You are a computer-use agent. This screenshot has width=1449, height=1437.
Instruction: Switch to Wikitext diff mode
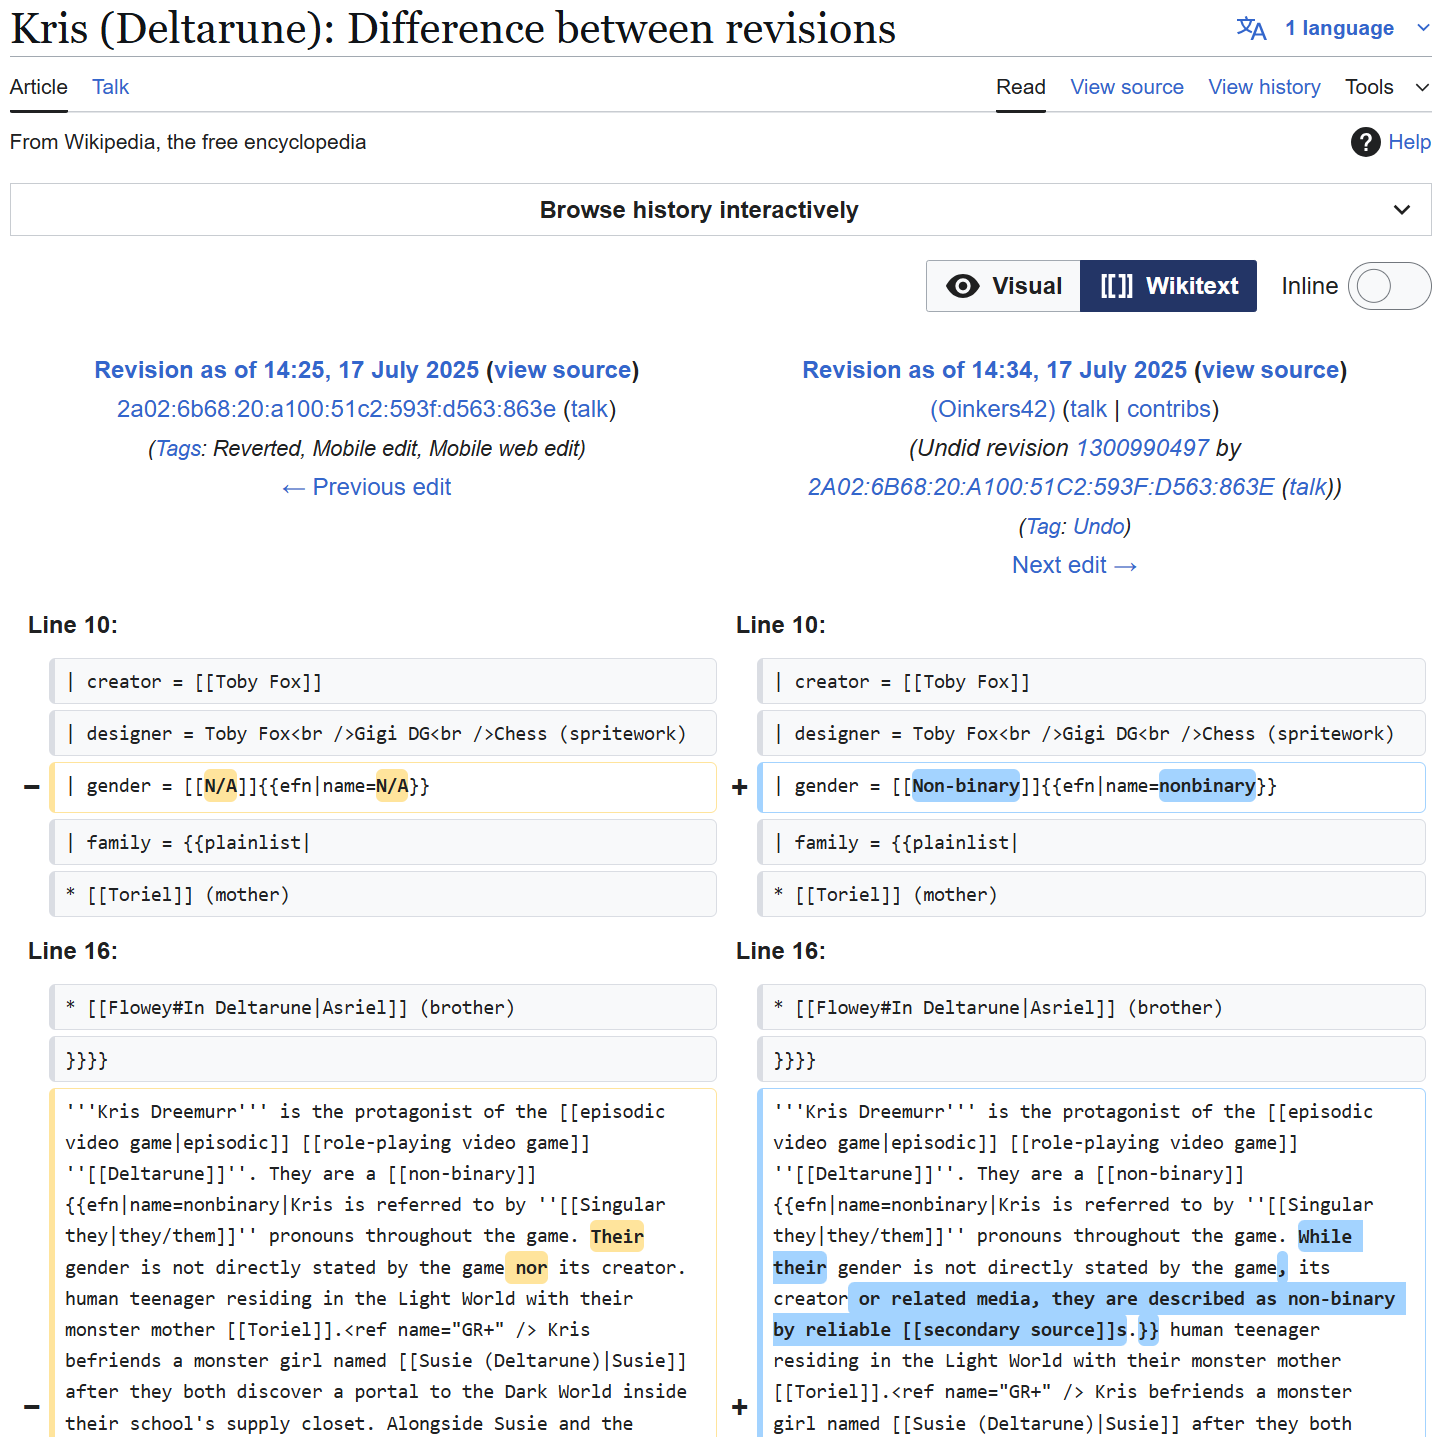(1168, 286)
